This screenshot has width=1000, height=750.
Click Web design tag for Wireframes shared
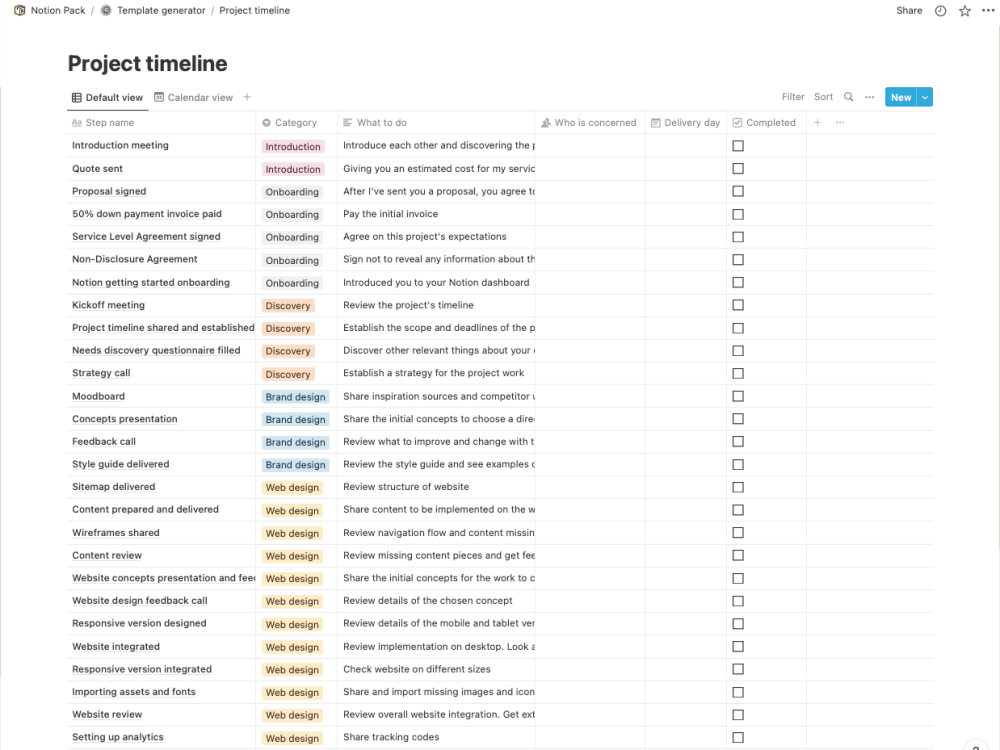click(x=292, y=533)
